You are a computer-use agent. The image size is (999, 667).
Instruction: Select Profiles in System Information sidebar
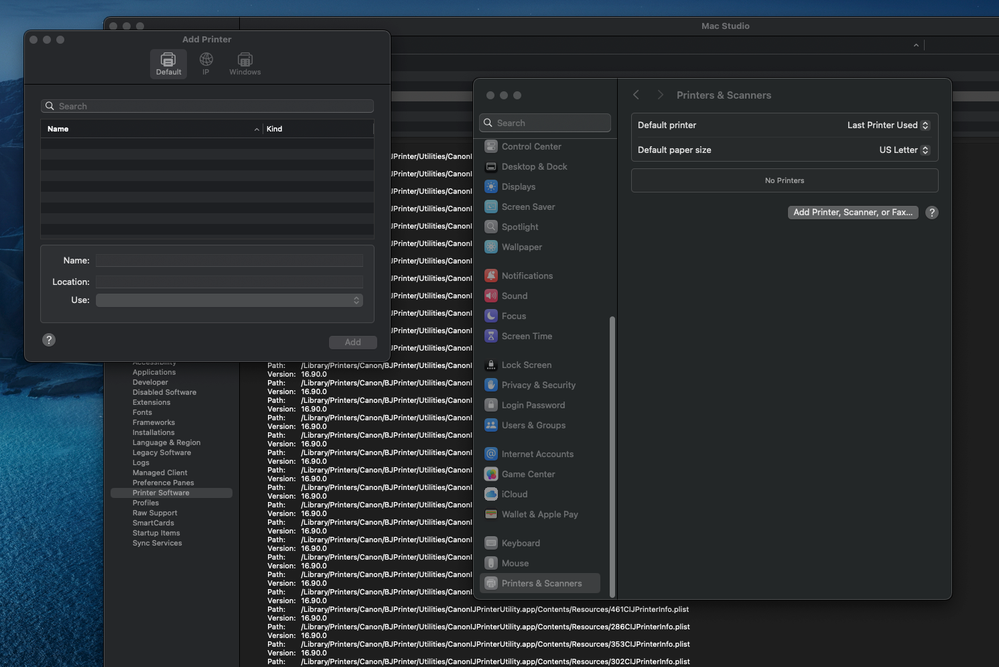pyautogui.click(x=146, y=503)
